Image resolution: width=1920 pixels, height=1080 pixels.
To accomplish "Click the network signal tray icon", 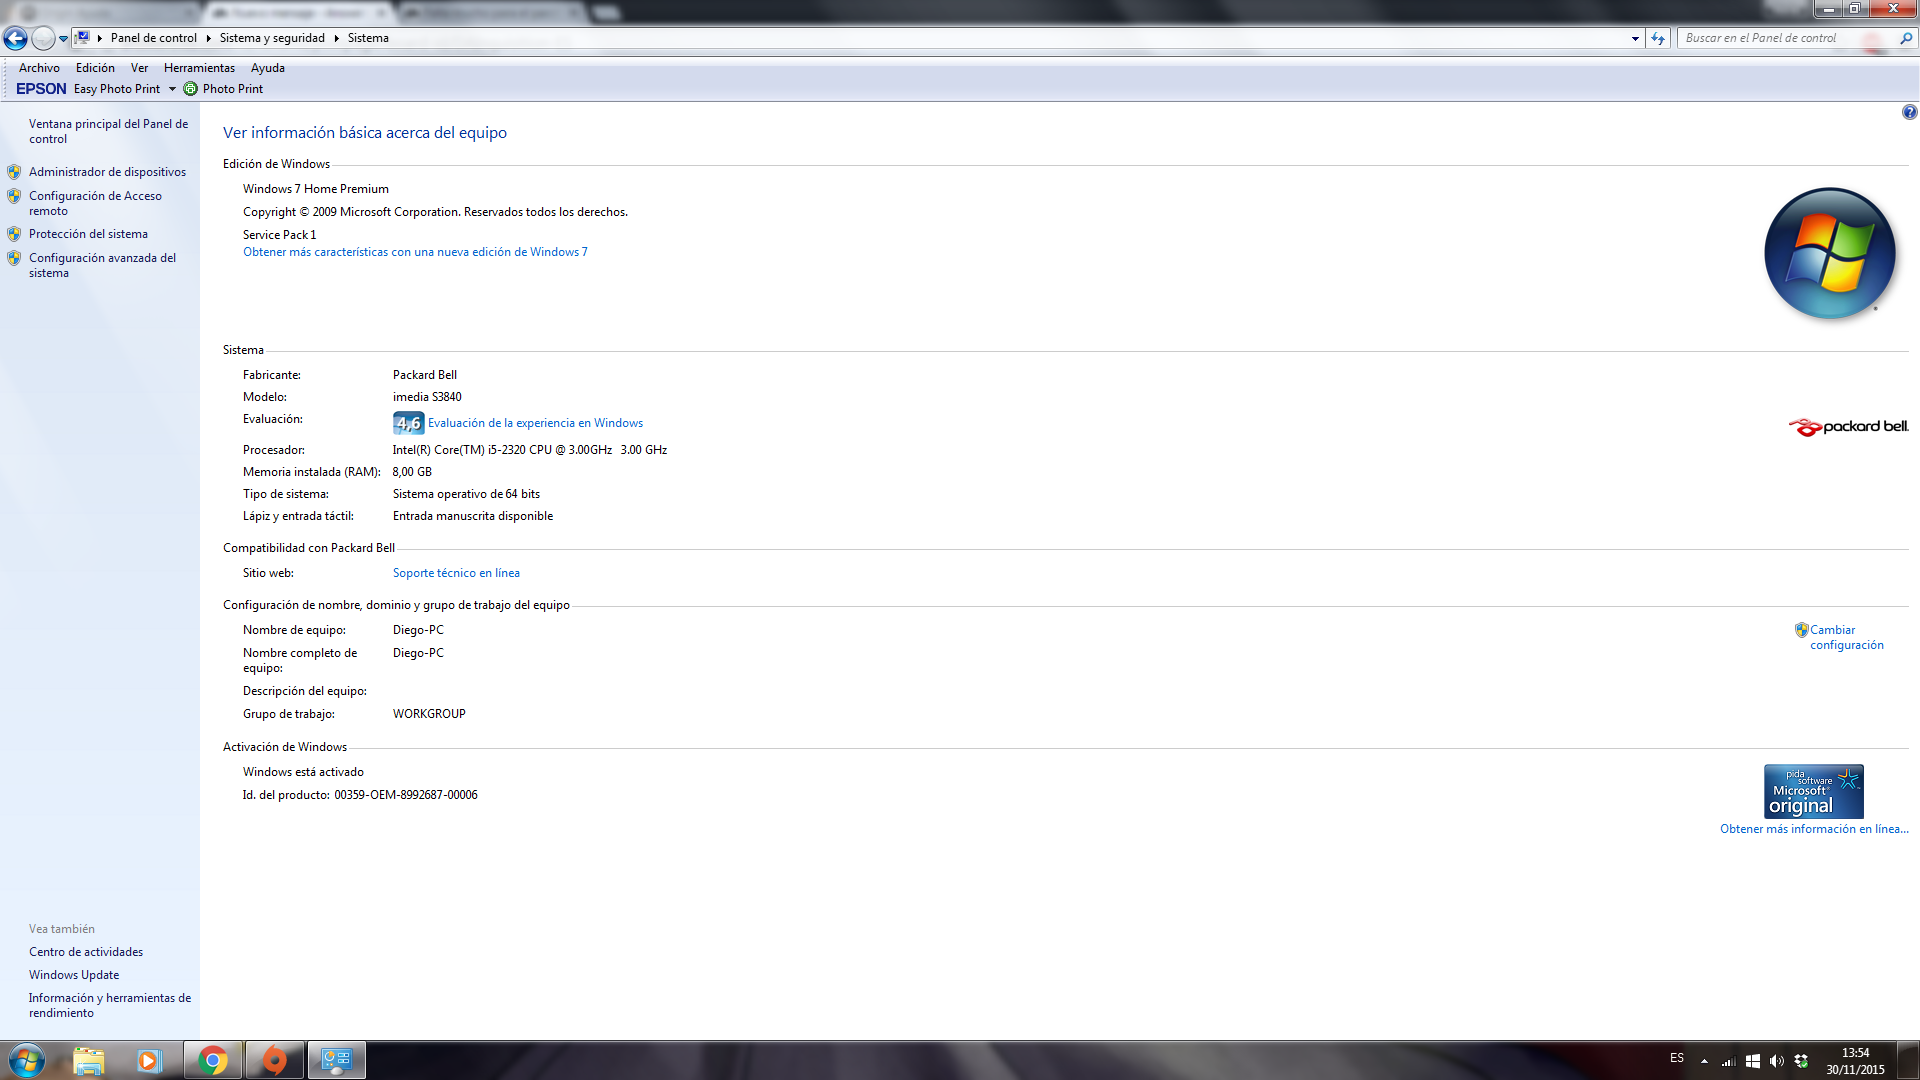I will [x=1728, y=1061].
